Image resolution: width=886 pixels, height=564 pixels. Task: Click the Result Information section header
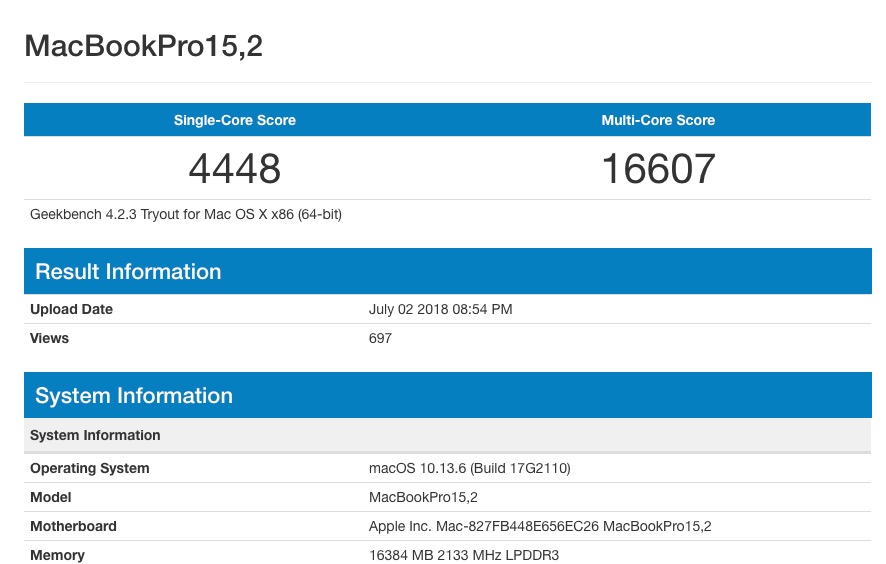pos(448,271)
